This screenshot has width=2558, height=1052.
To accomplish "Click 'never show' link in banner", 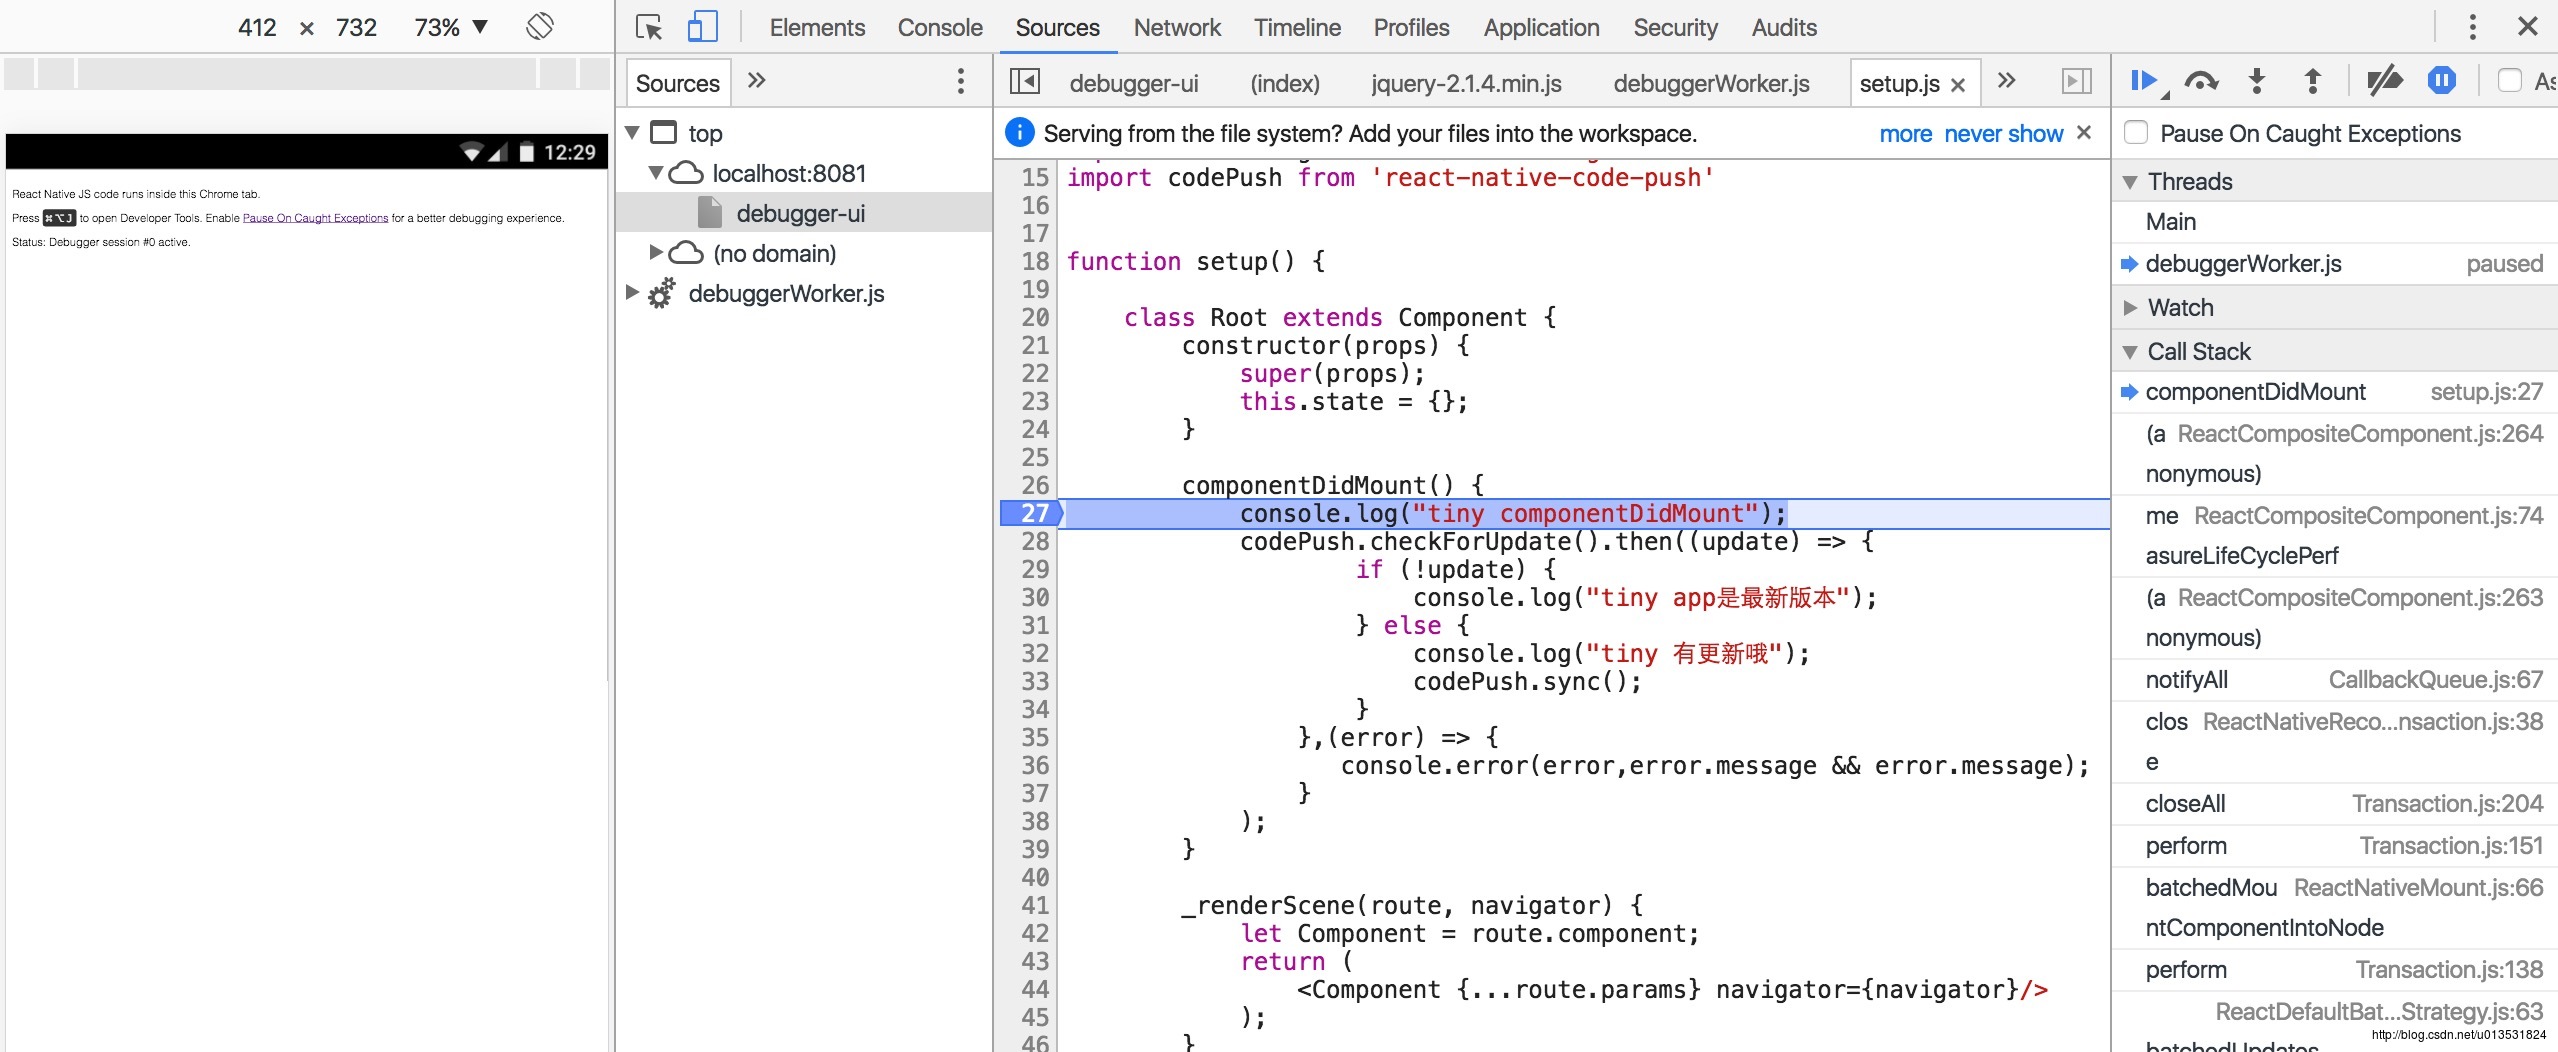I will 2003,133.
